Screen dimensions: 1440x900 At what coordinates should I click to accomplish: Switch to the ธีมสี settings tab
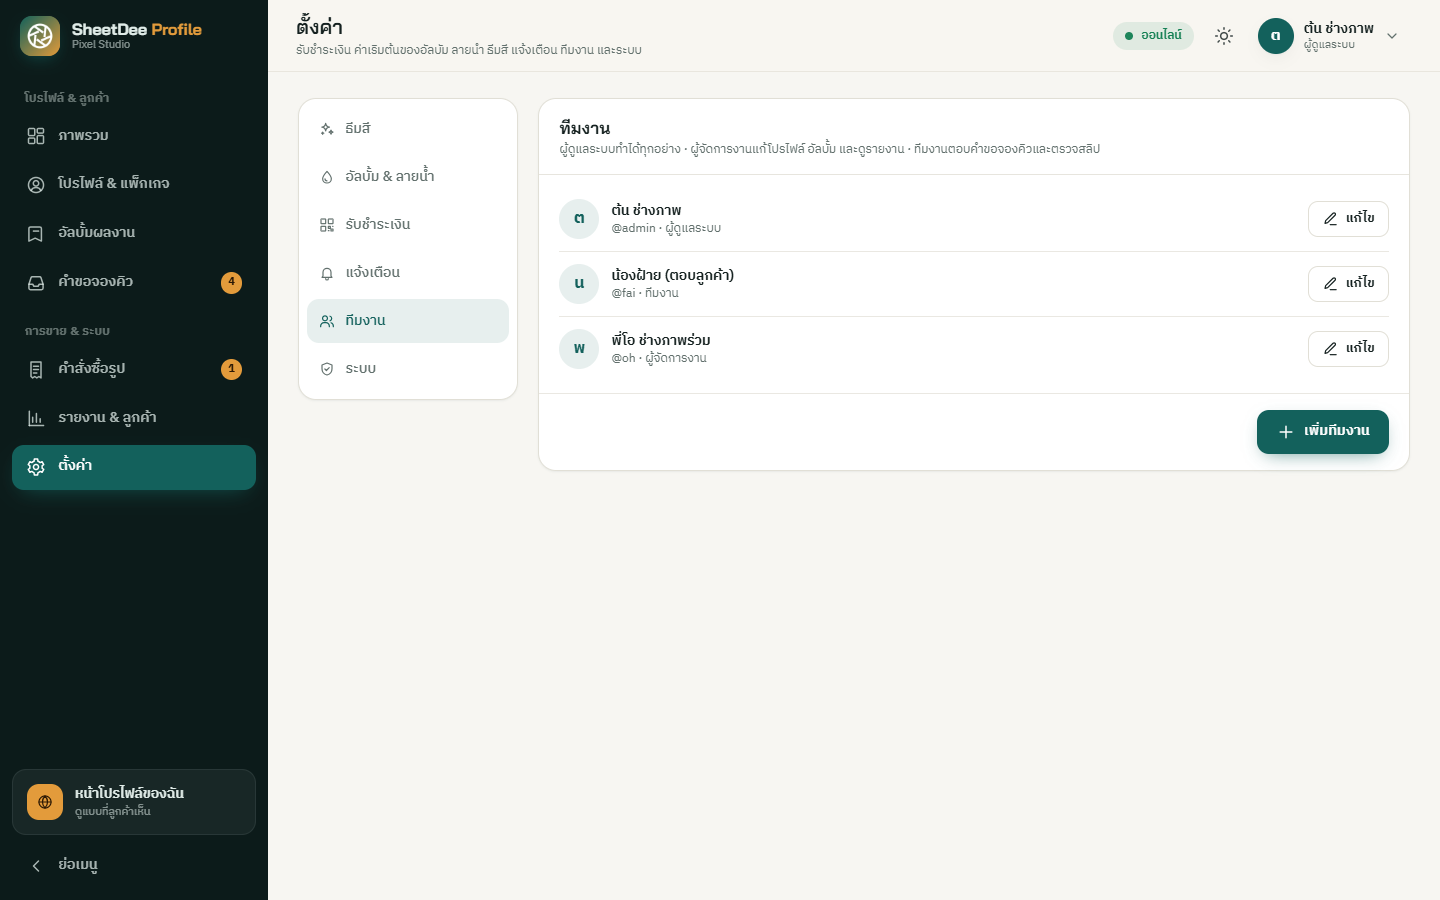[x=408, y=129]
